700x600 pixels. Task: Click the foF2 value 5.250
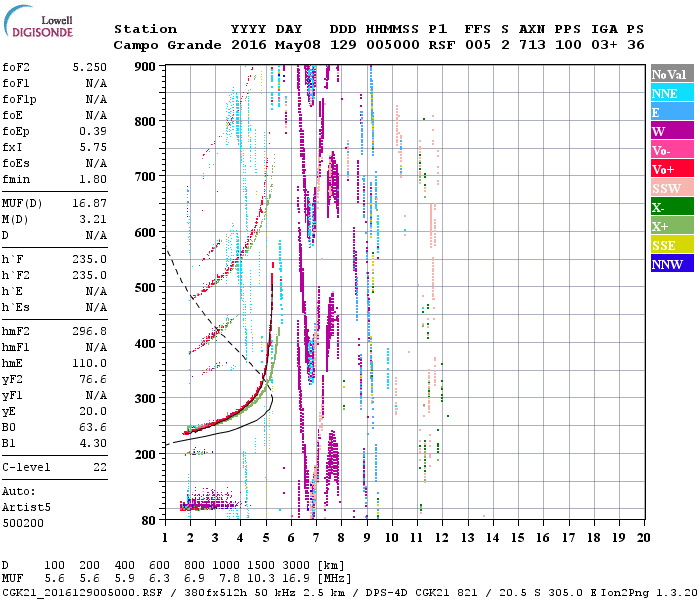point(90,67)
